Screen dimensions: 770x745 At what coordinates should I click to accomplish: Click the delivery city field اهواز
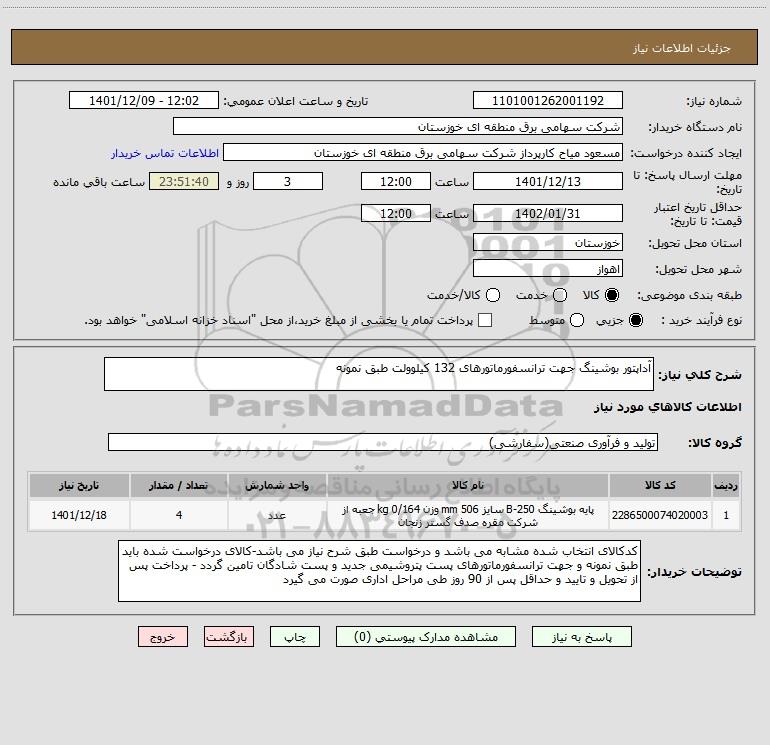coord(548,269)
